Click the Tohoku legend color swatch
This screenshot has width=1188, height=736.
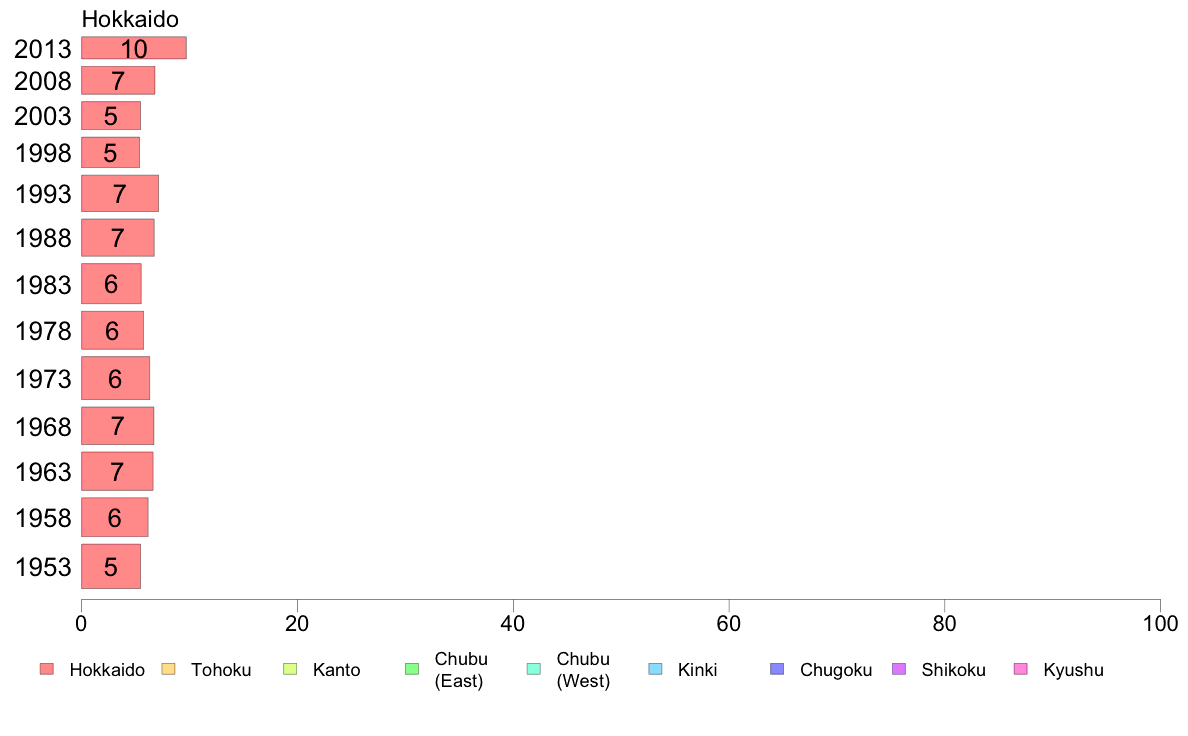[168, 669]
